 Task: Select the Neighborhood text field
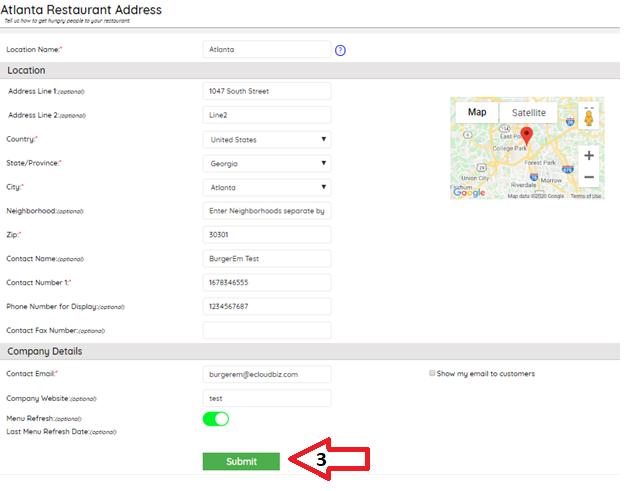pyautogui.click(x=267, y=211)
